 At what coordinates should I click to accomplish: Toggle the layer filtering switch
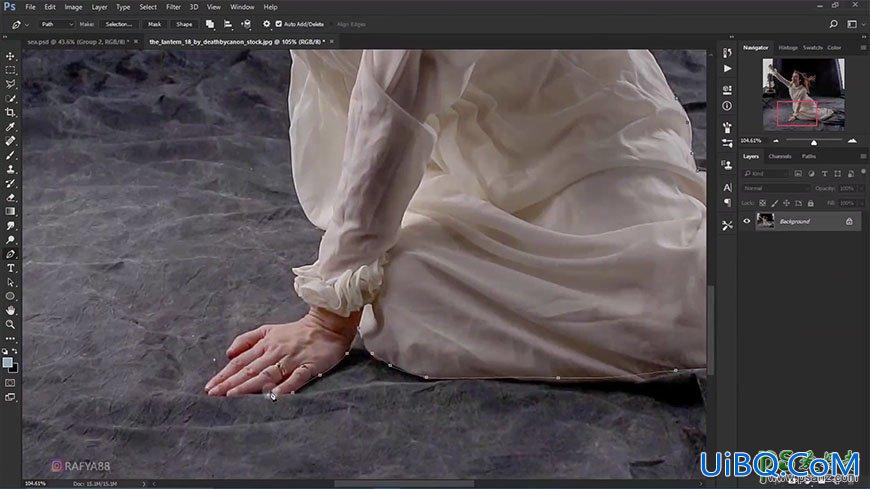[x=863, y=173]
